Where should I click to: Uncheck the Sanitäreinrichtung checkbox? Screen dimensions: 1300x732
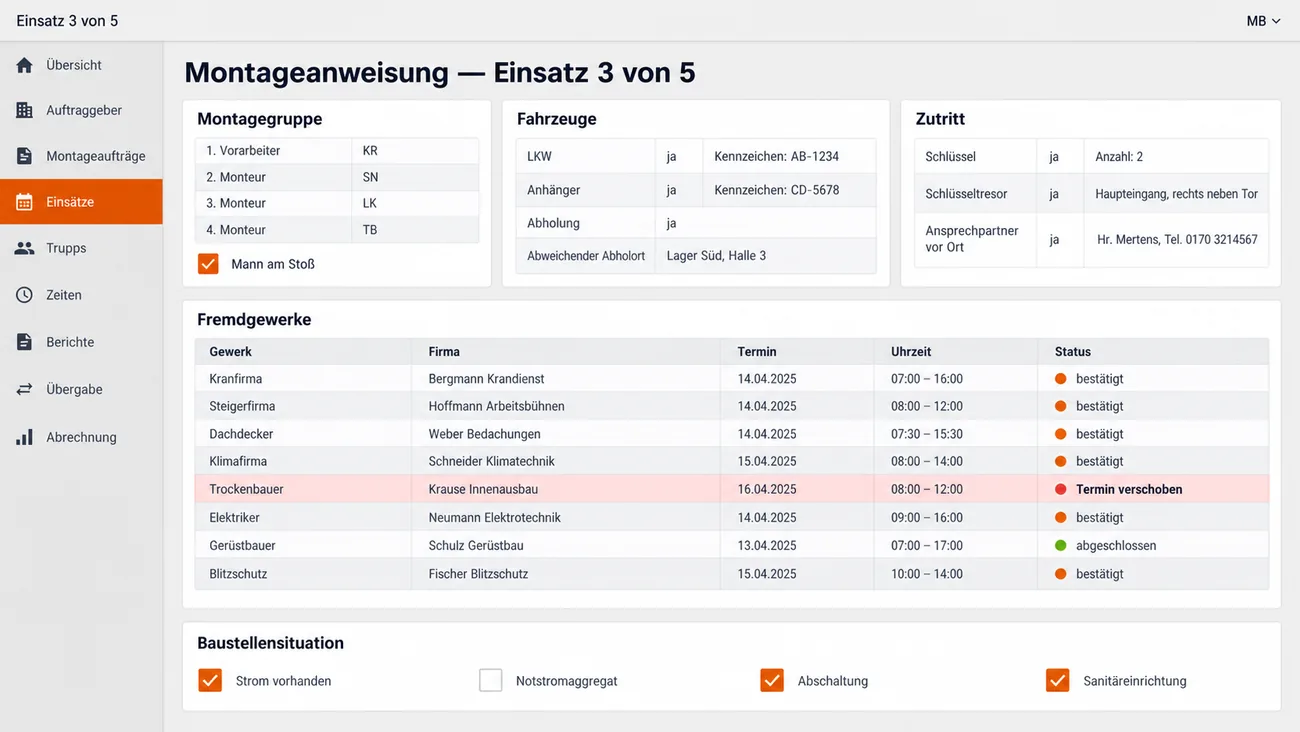coord(1057,680)
